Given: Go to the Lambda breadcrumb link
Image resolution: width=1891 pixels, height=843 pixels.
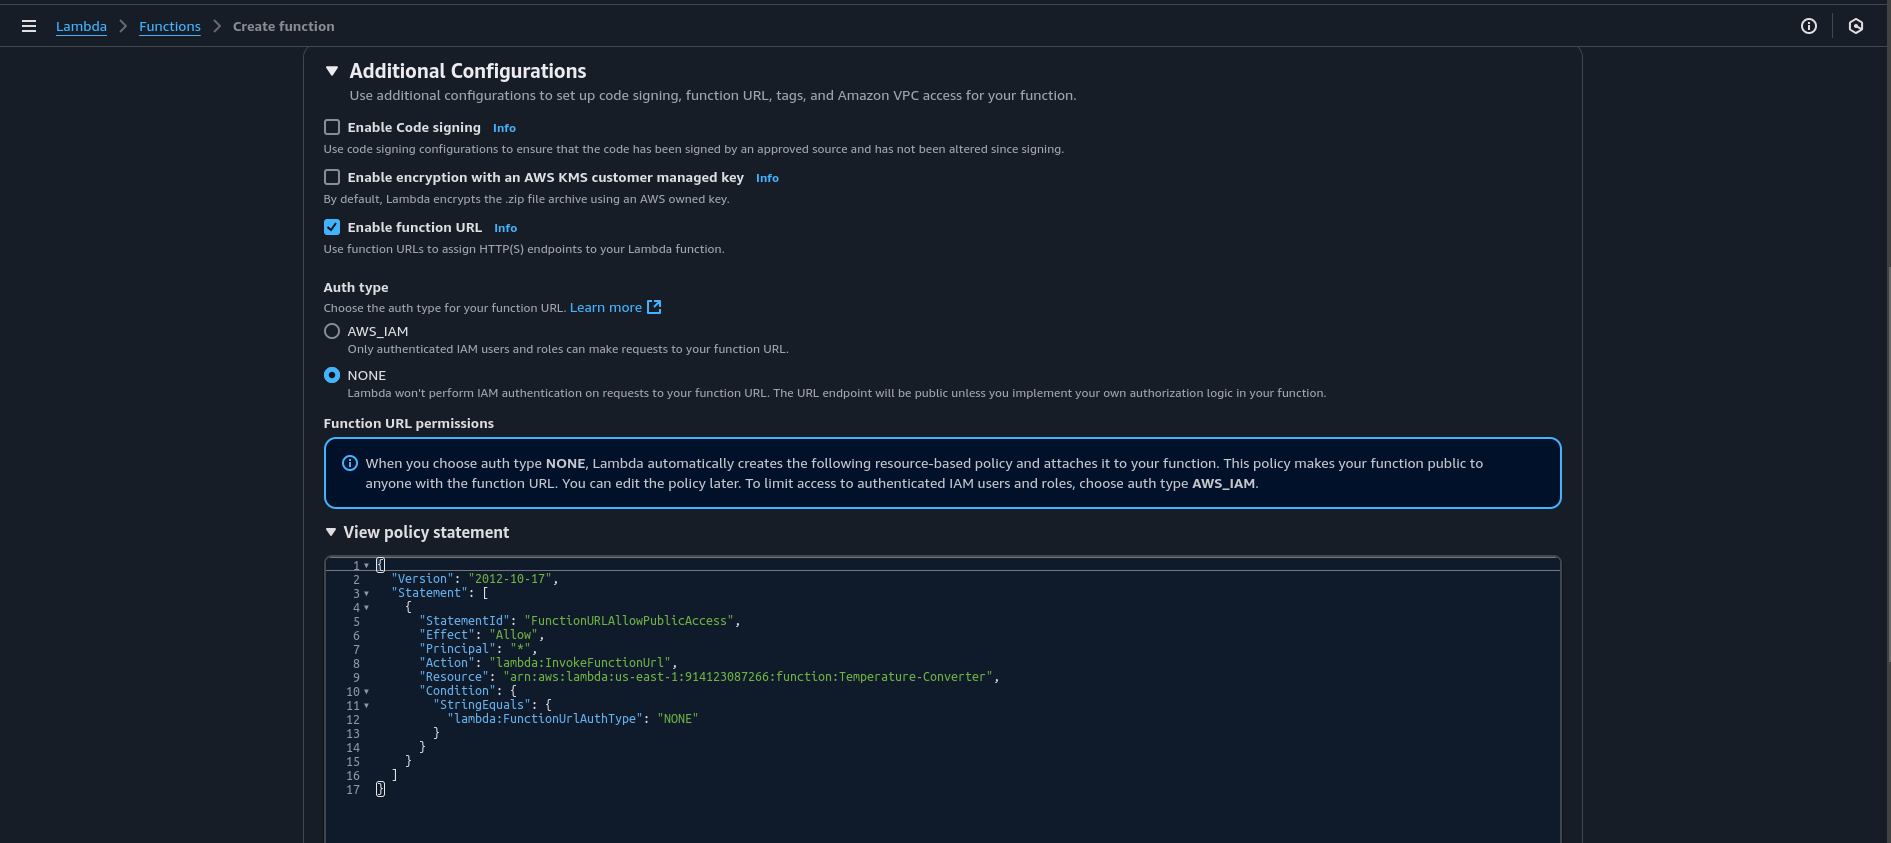Looking at the screenshot, I should 81,26.
